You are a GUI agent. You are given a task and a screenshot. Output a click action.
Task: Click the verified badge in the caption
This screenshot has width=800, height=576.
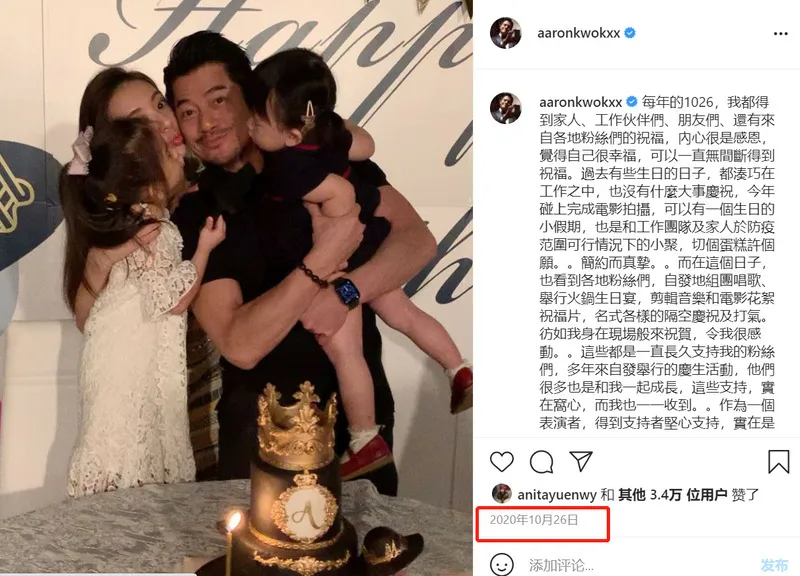(632, 102)
